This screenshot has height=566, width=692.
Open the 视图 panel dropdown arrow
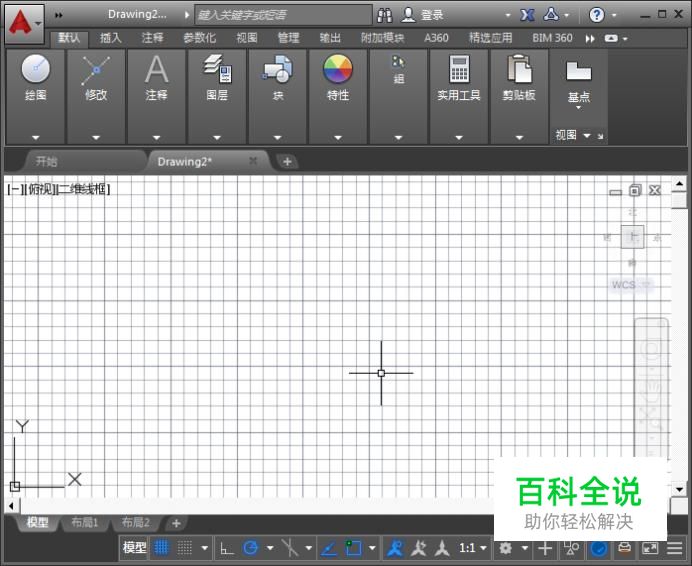587,136
